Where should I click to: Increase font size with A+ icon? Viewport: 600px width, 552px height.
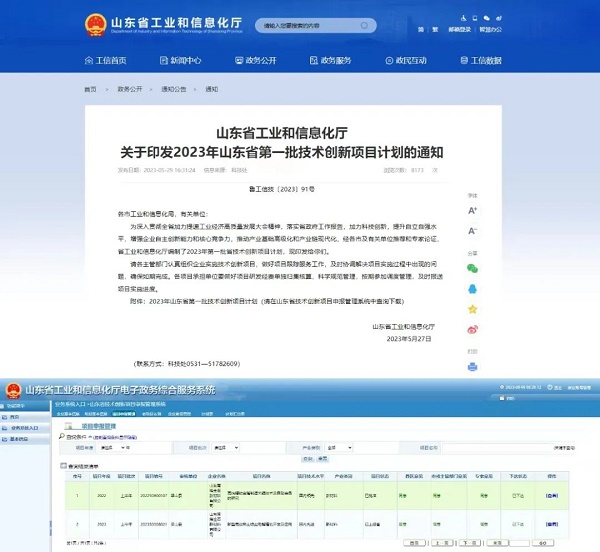pos(472,211)
